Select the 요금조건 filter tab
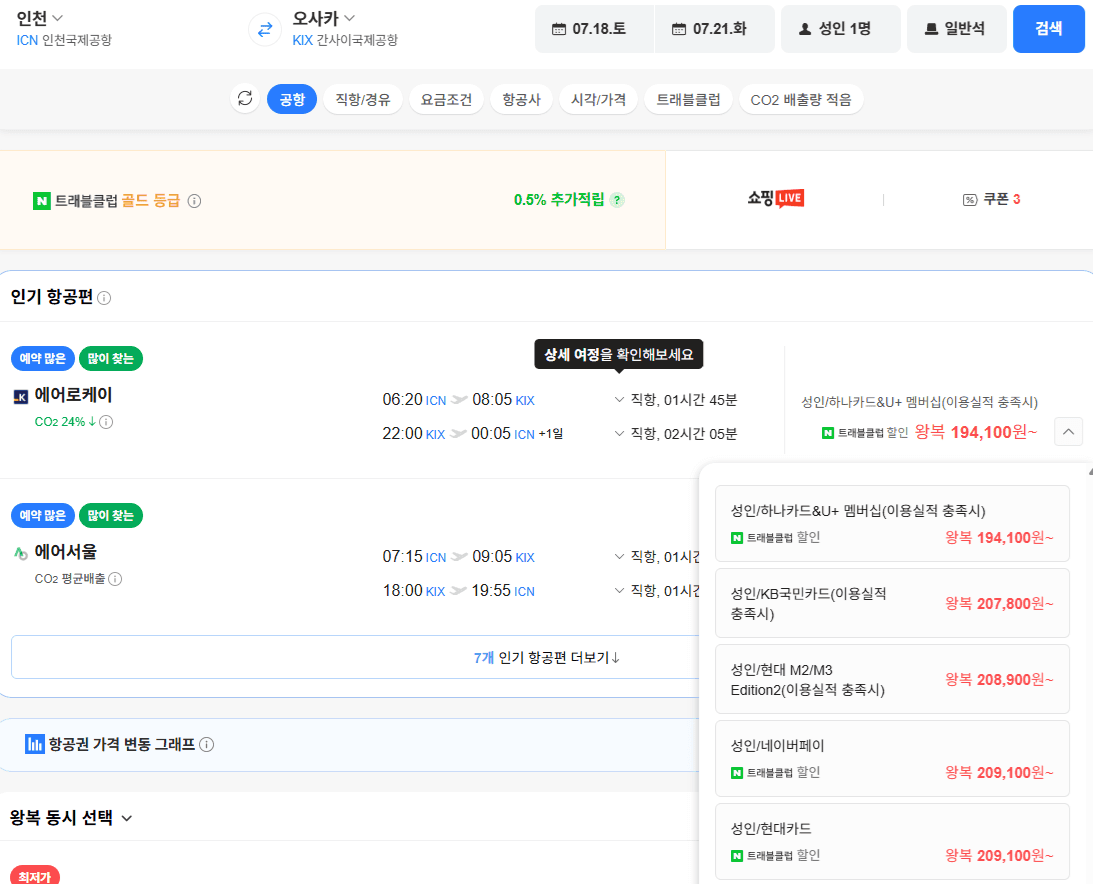The image size is (1093, 884). [x=446, y=99]
